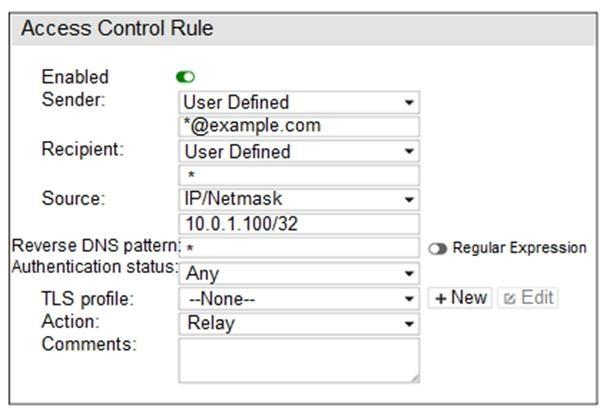The height and width of the screenshot is (414, 610).
Task: Enable the Regular Expression toggle
Action: (x=438, y=248)
